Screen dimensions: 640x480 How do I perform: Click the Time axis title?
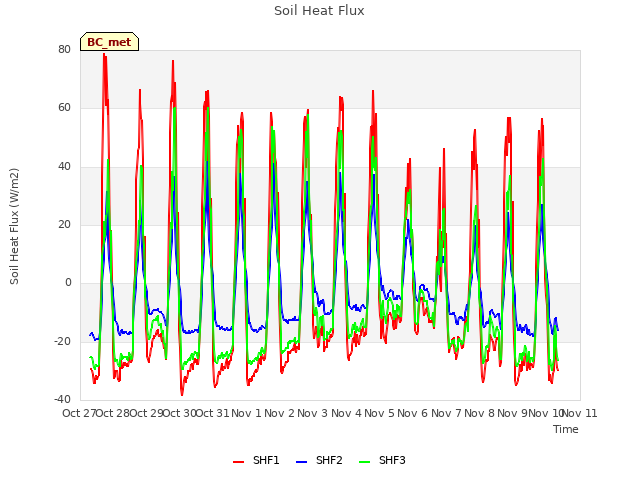566,429
